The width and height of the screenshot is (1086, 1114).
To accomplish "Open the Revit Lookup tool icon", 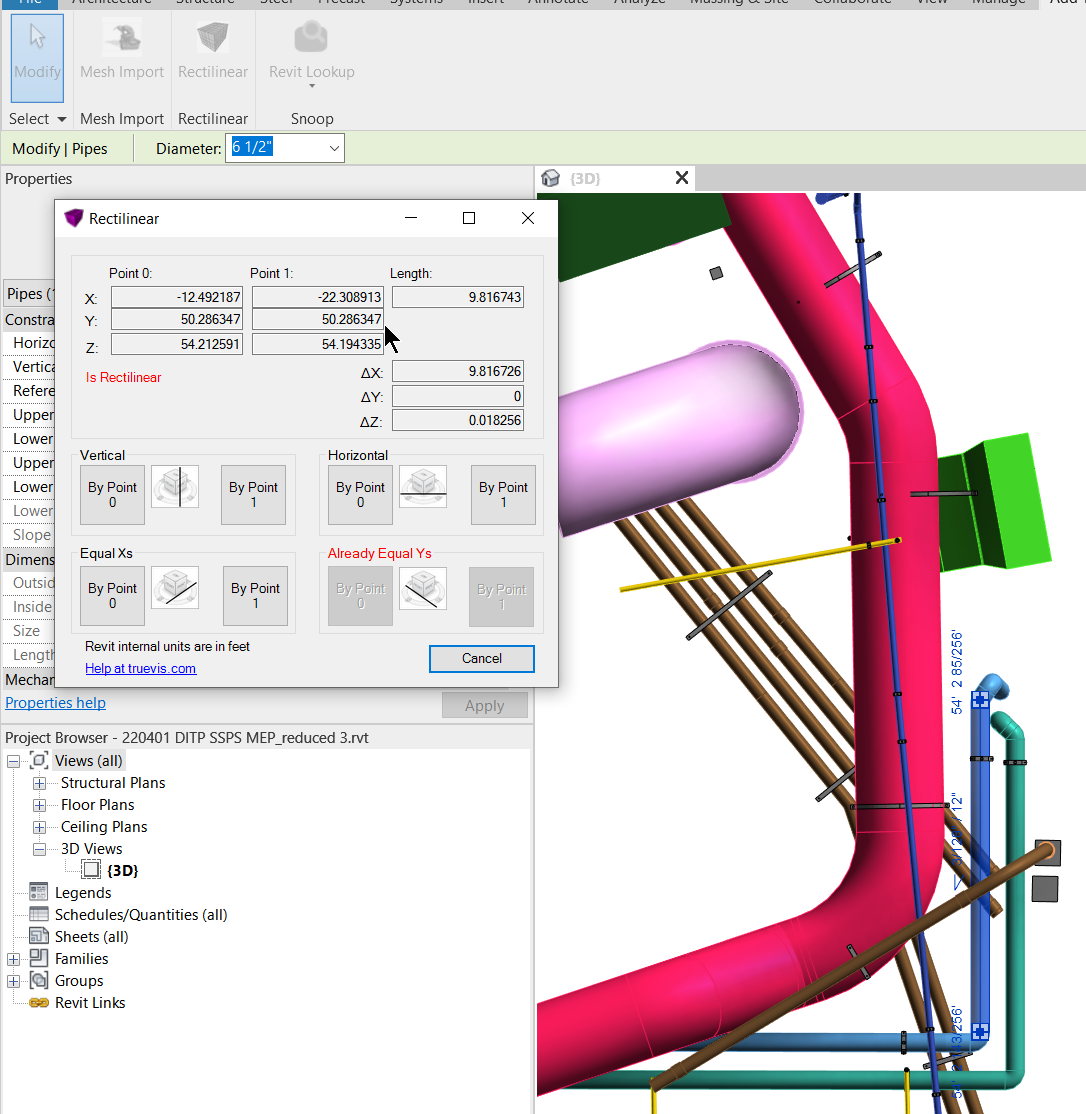I will [311, 37].
